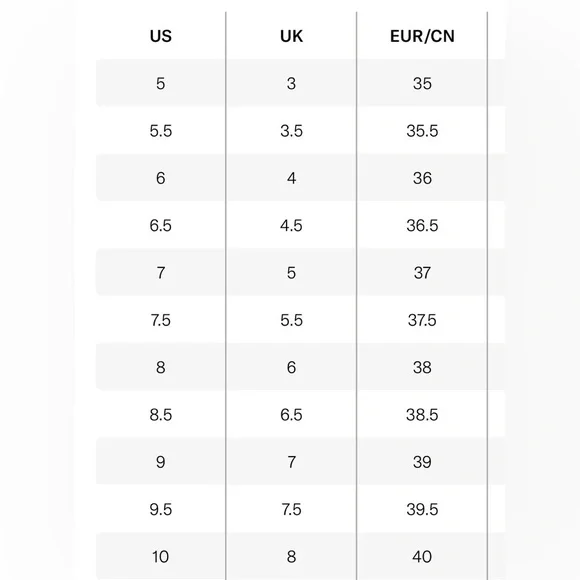Select EUR/CN size 37.5 cell
Viewport: 580px width, 580px height.
click(x=422, y=320)
